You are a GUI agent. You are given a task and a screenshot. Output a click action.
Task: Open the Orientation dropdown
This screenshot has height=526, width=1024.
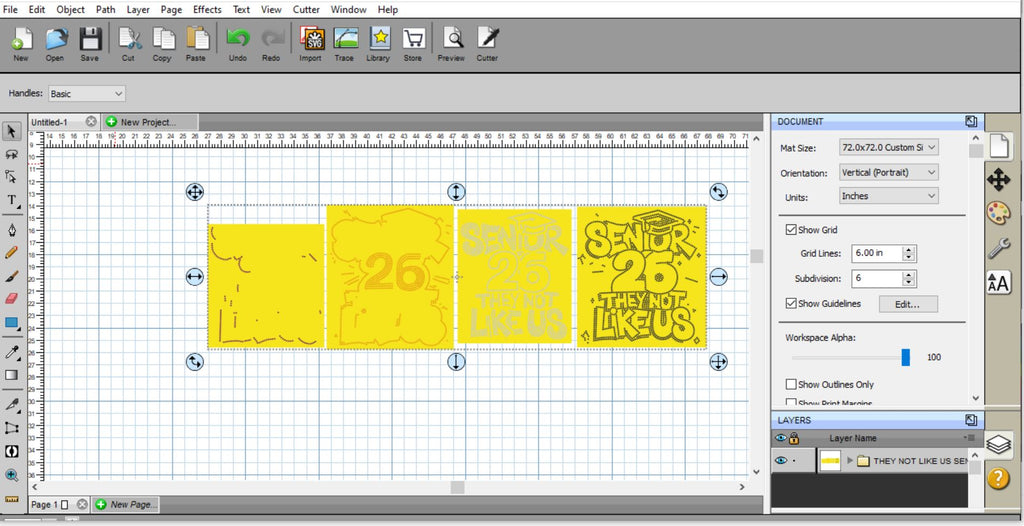pyautogui.click(x=889, y=173)
